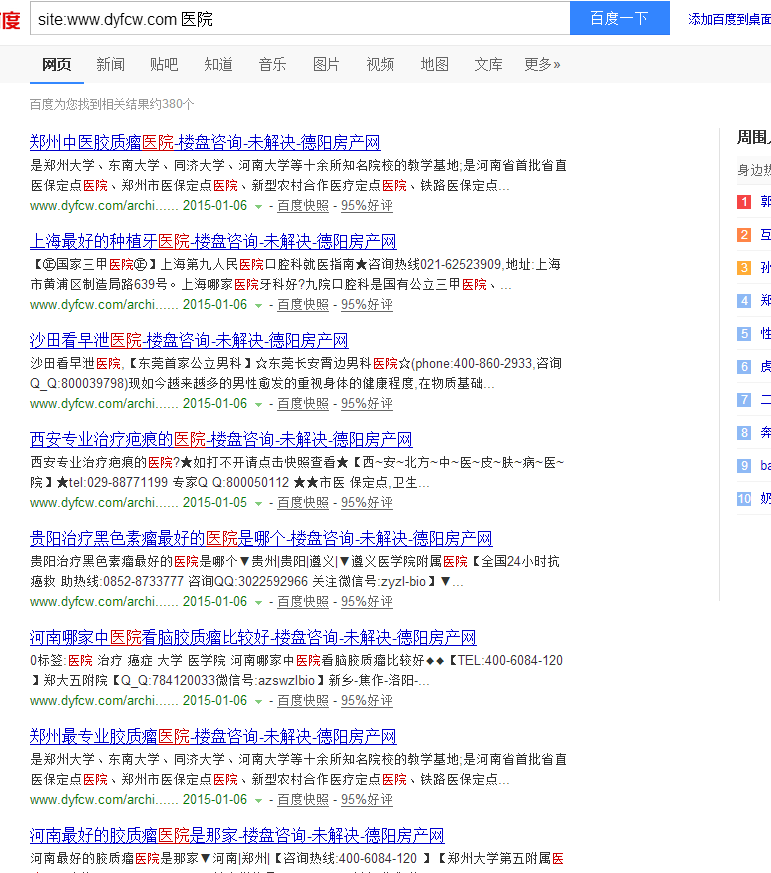The height and width of the screenshot is (873, 771).
Task: Expand URL dropdown arrow for 西安专业治疗疤痕 result
Action: [258, 503]
